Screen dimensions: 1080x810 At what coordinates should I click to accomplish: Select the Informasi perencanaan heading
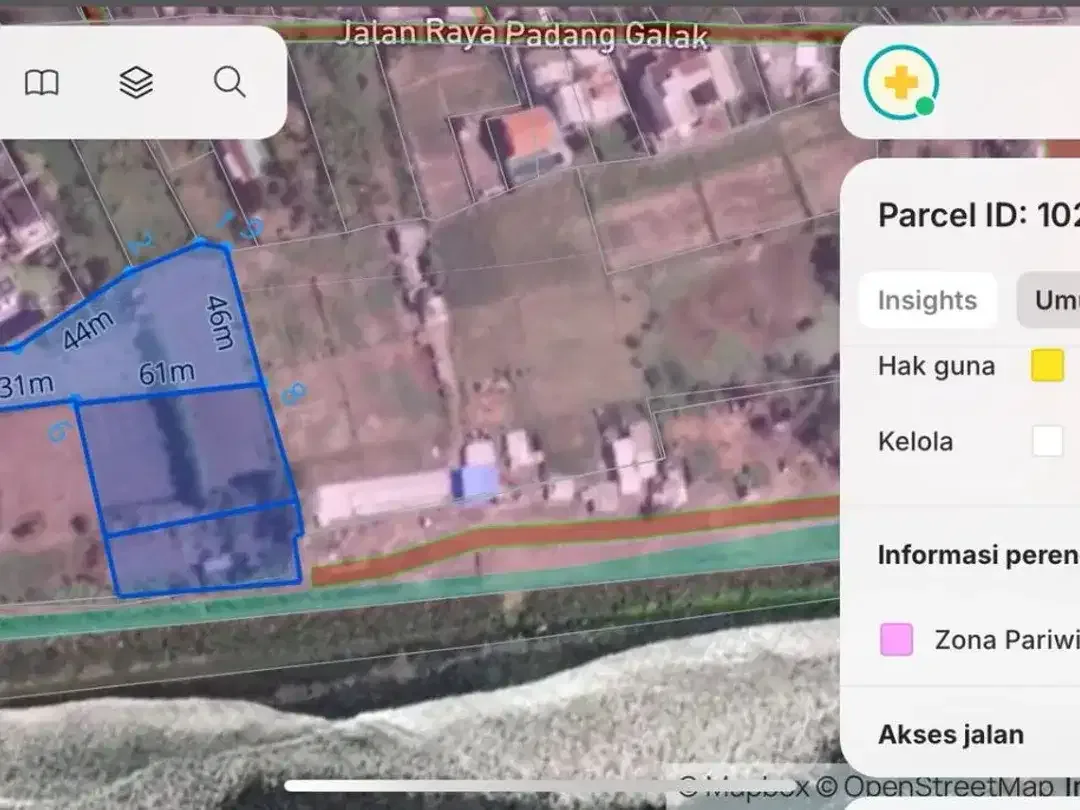pyautogui.click(x=979, y=554)
